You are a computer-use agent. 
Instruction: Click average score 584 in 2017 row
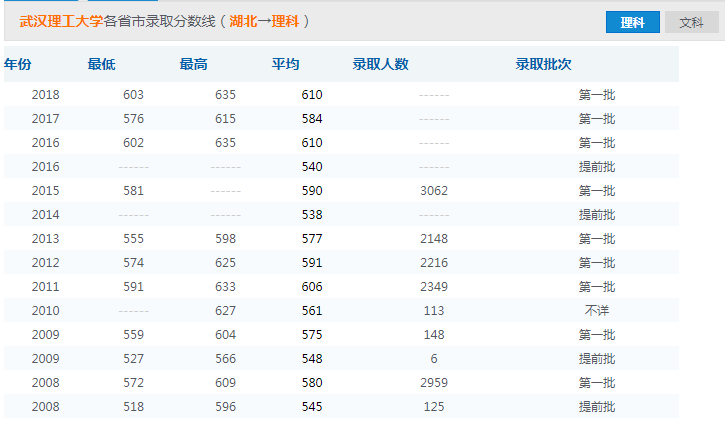[x=312, y=119]
